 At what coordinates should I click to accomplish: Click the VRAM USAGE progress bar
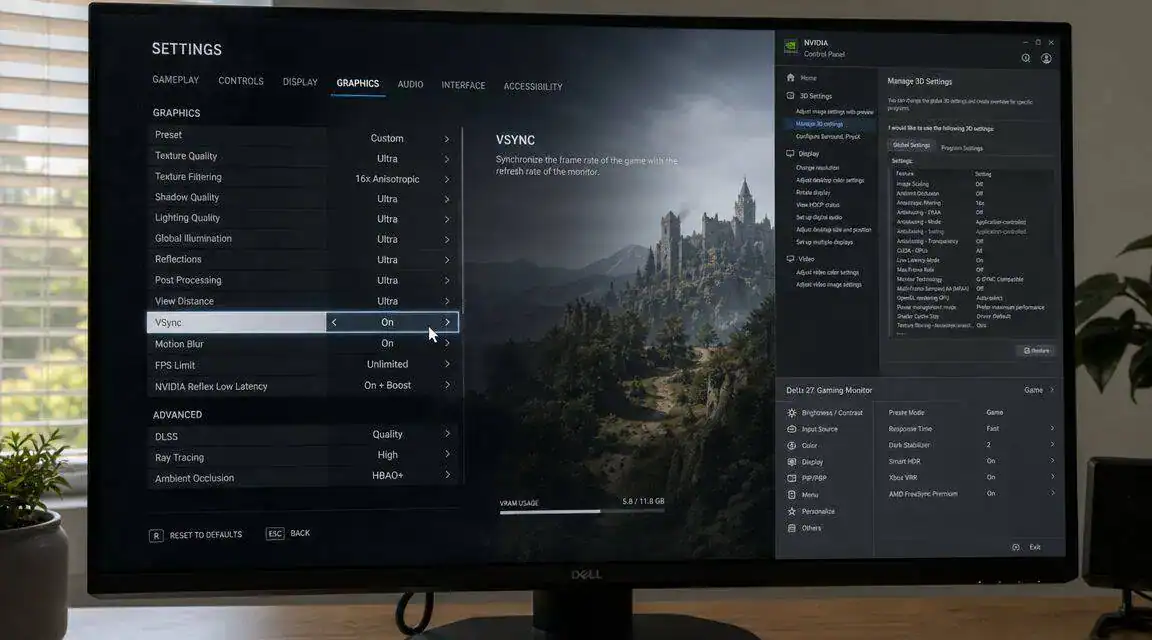tap(582, 511)
